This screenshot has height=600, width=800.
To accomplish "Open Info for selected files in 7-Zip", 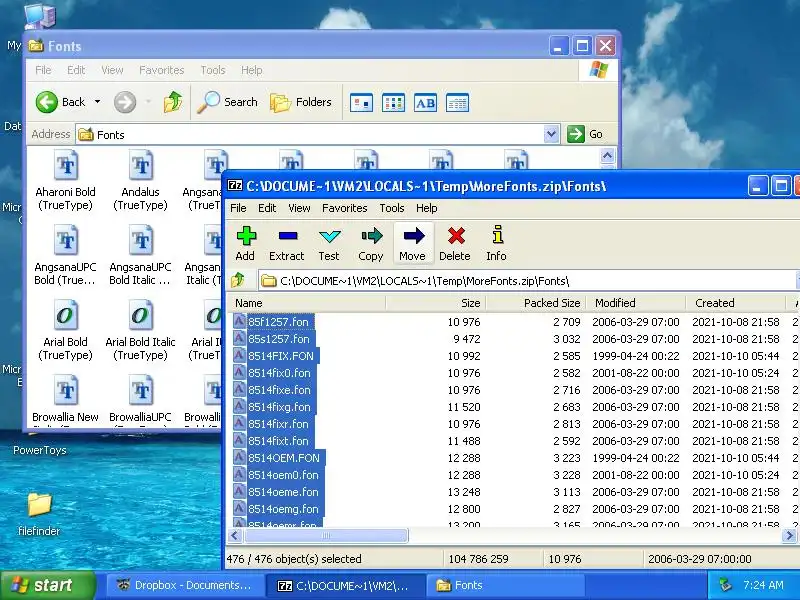I will click(x=497, y=243).
